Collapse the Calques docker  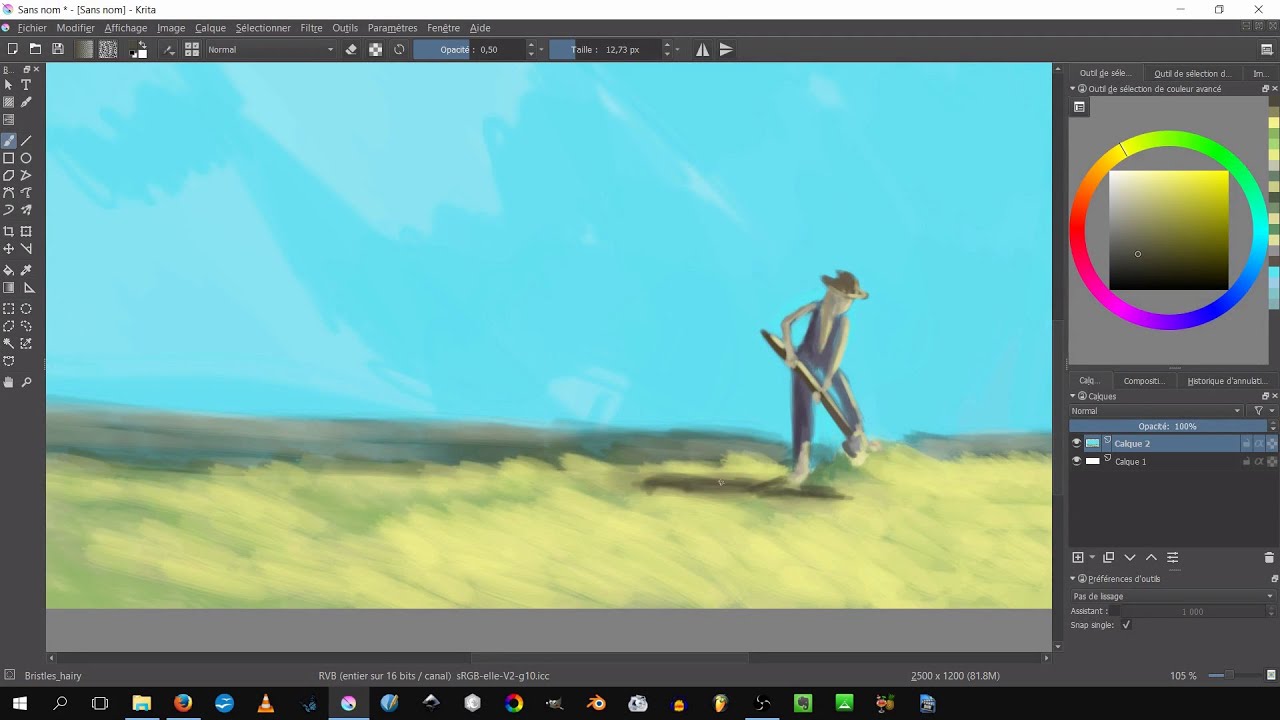point(1073,396)
